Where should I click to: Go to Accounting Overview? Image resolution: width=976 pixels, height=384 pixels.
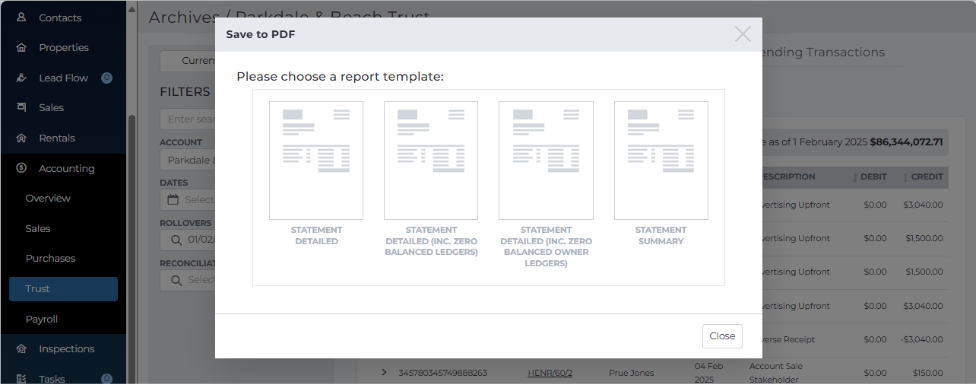[48, 199]
